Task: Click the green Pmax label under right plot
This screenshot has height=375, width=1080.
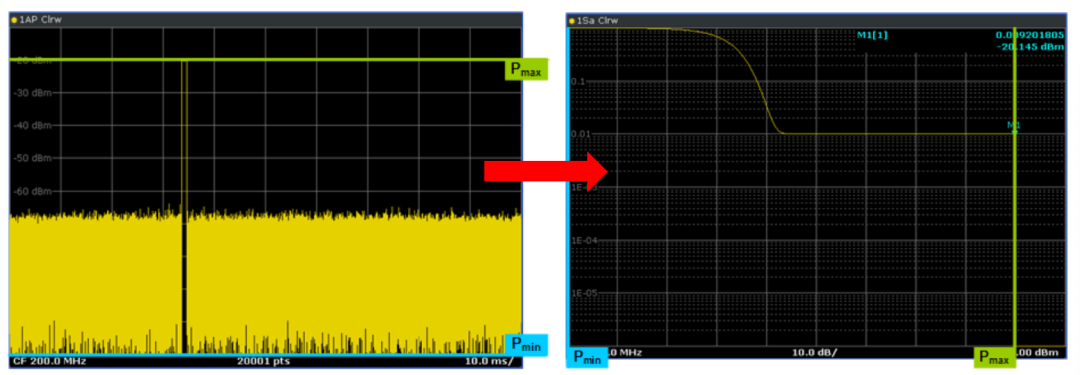Action: click(x=994, y=358)
